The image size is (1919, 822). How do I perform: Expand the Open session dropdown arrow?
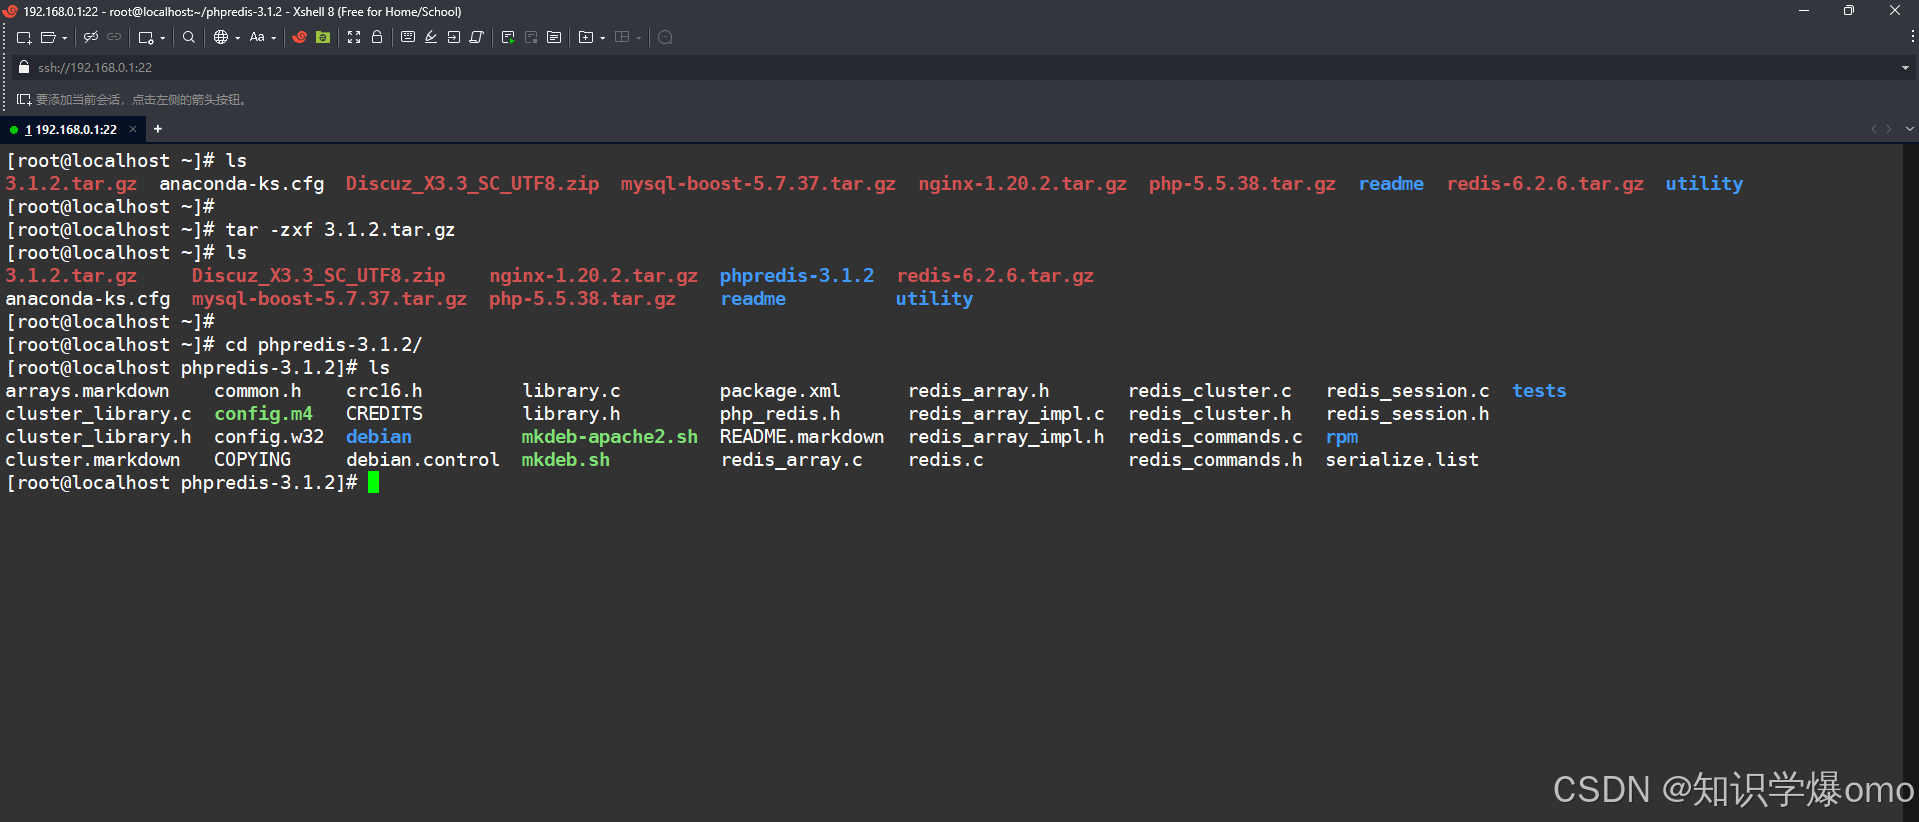click(65, 38)
